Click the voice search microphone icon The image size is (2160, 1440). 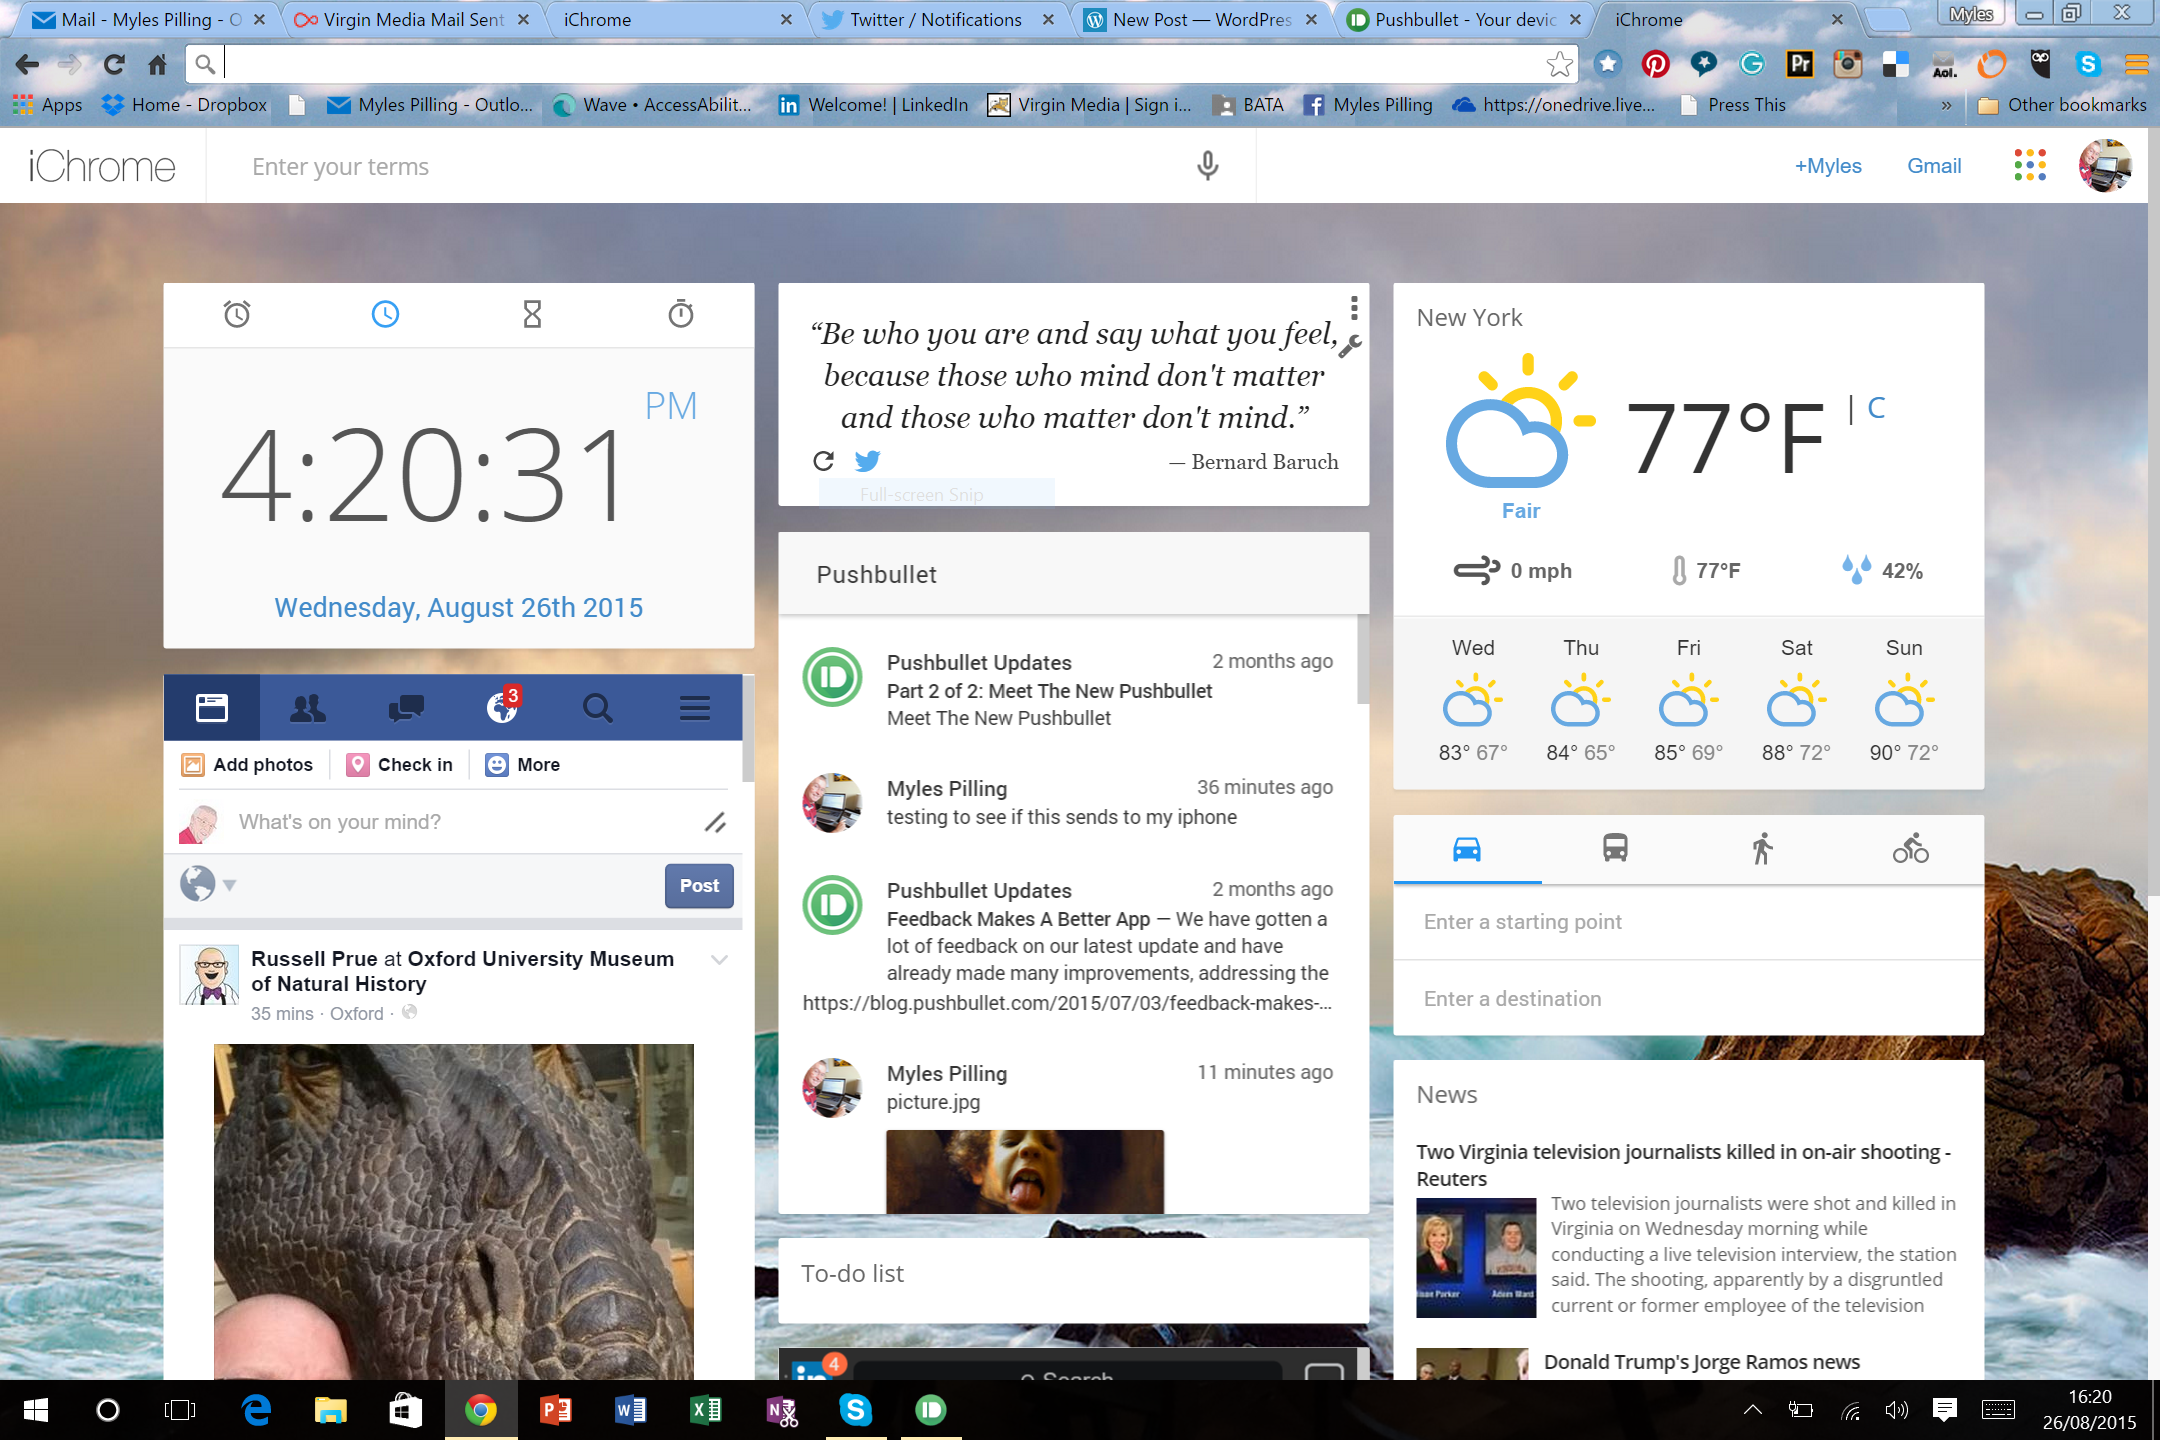point(1207,166)
